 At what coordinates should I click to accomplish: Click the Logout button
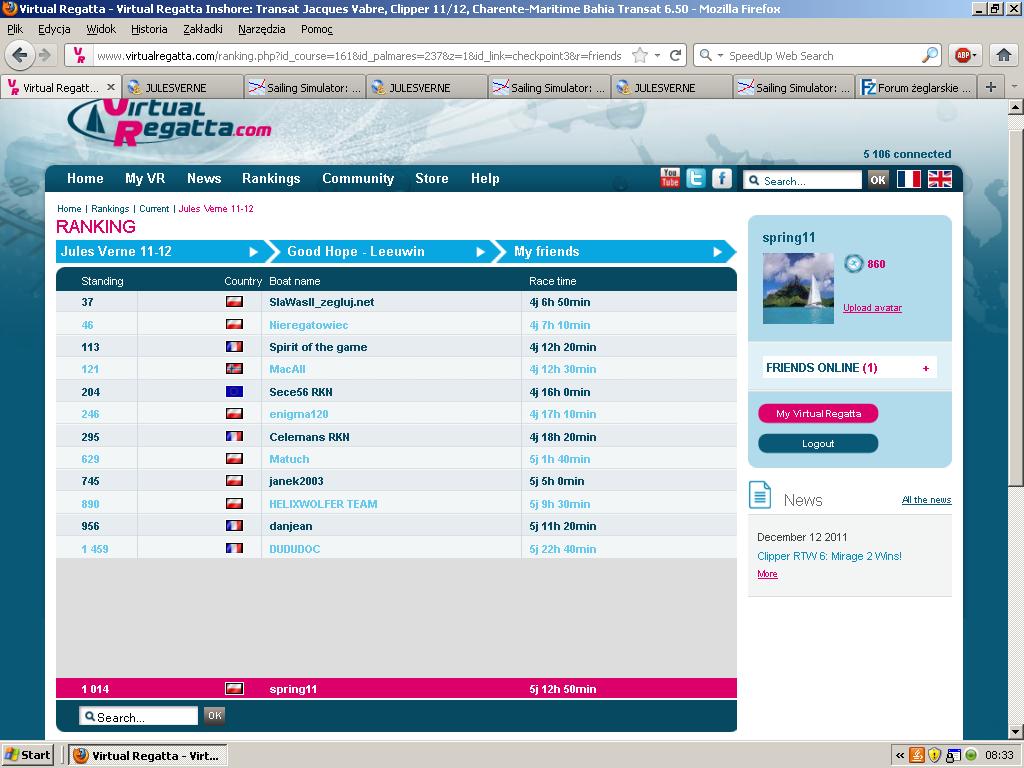817,443
